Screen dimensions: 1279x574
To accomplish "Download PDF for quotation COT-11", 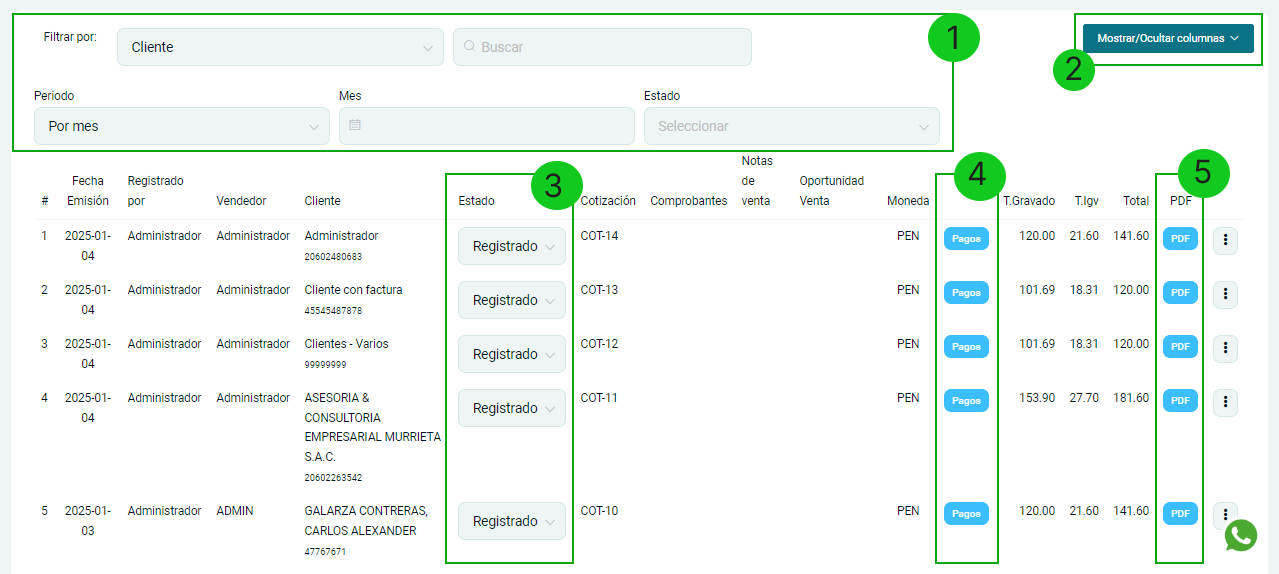I will pos(1180,401).
